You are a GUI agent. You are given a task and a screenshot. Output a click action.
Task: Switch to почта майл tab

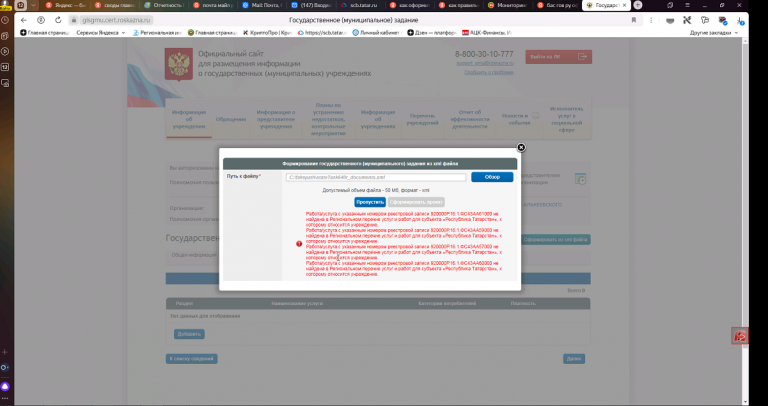213,5
